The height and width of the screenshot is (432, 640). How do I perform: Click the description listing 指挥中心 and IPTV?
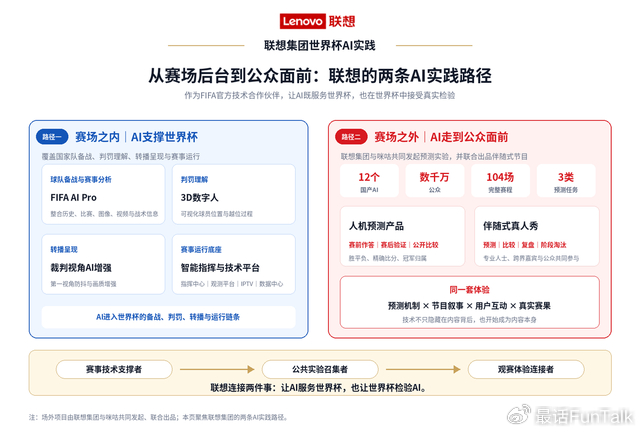[231, 284]
